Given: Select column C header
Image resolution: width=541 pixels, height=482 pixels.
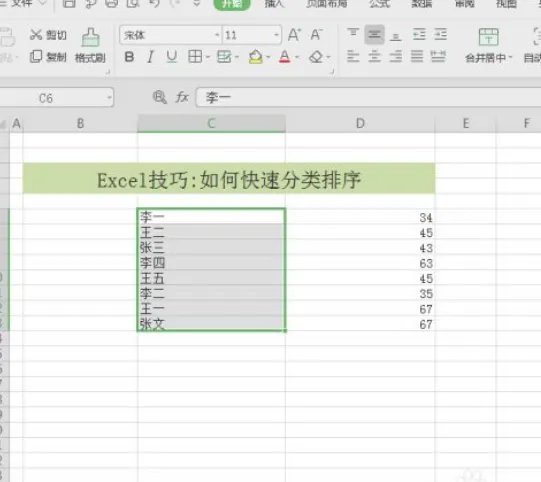Looking at the screenshot, I should pyautogui.click(x=212, y=123).
